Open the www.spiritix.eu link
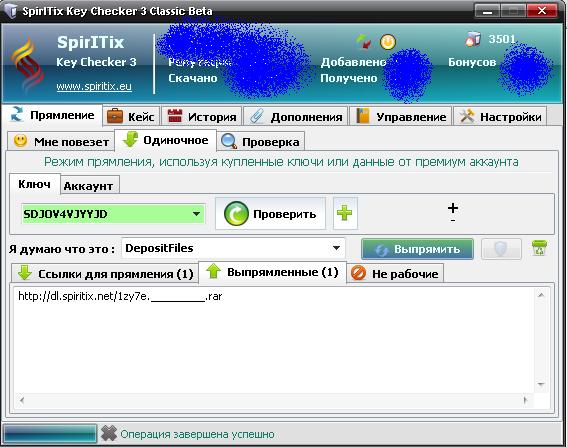 (x=94, y=86)
